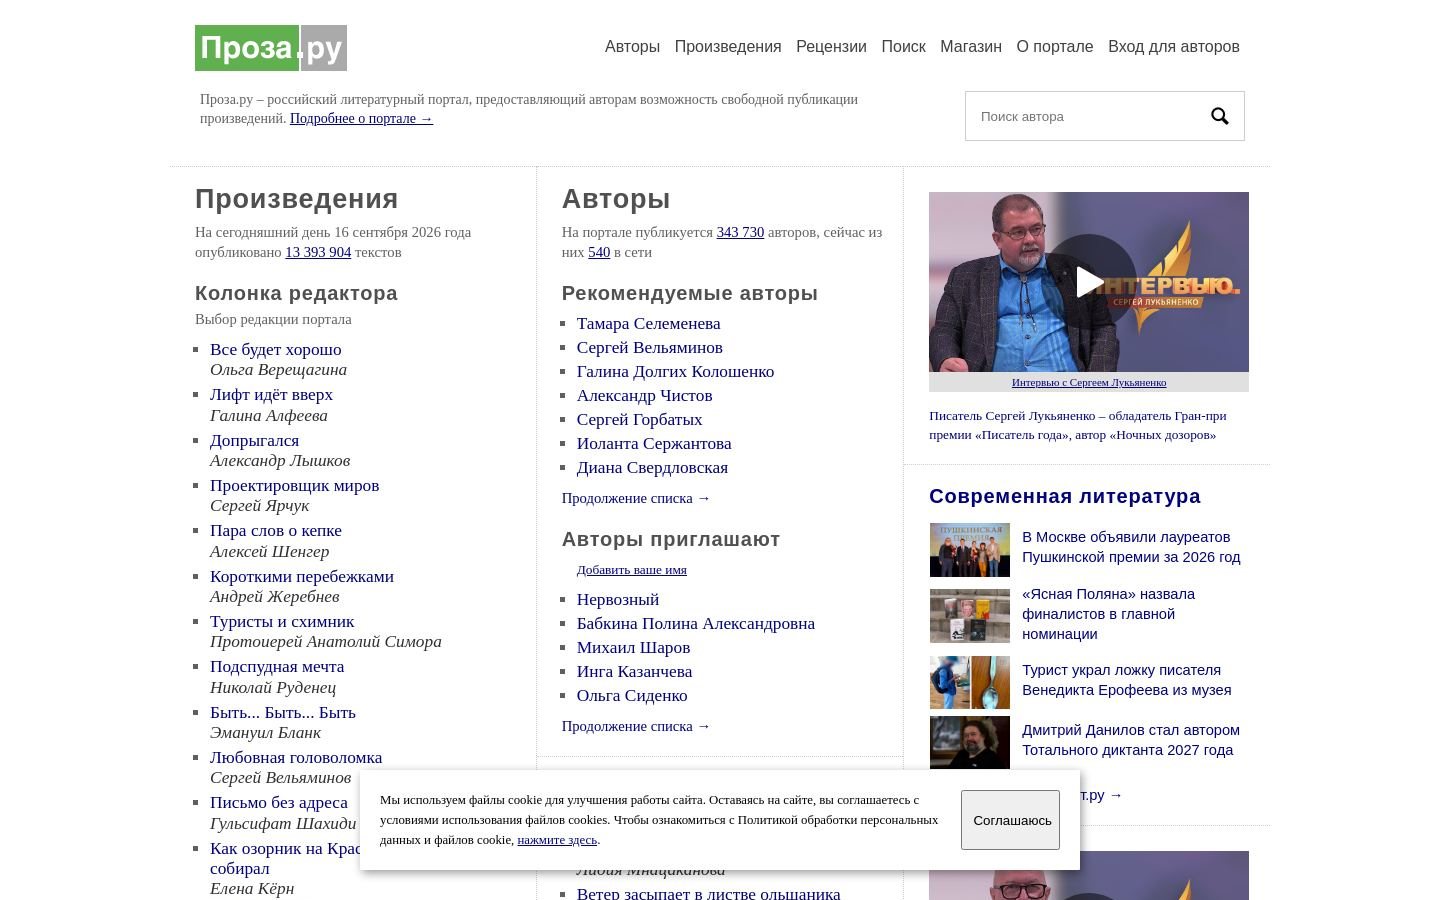Viewport: 1440px width, 900px height.
Task: Click author name Эмануил Бланк
Action: pyautogui.click(x=265, y=732)
